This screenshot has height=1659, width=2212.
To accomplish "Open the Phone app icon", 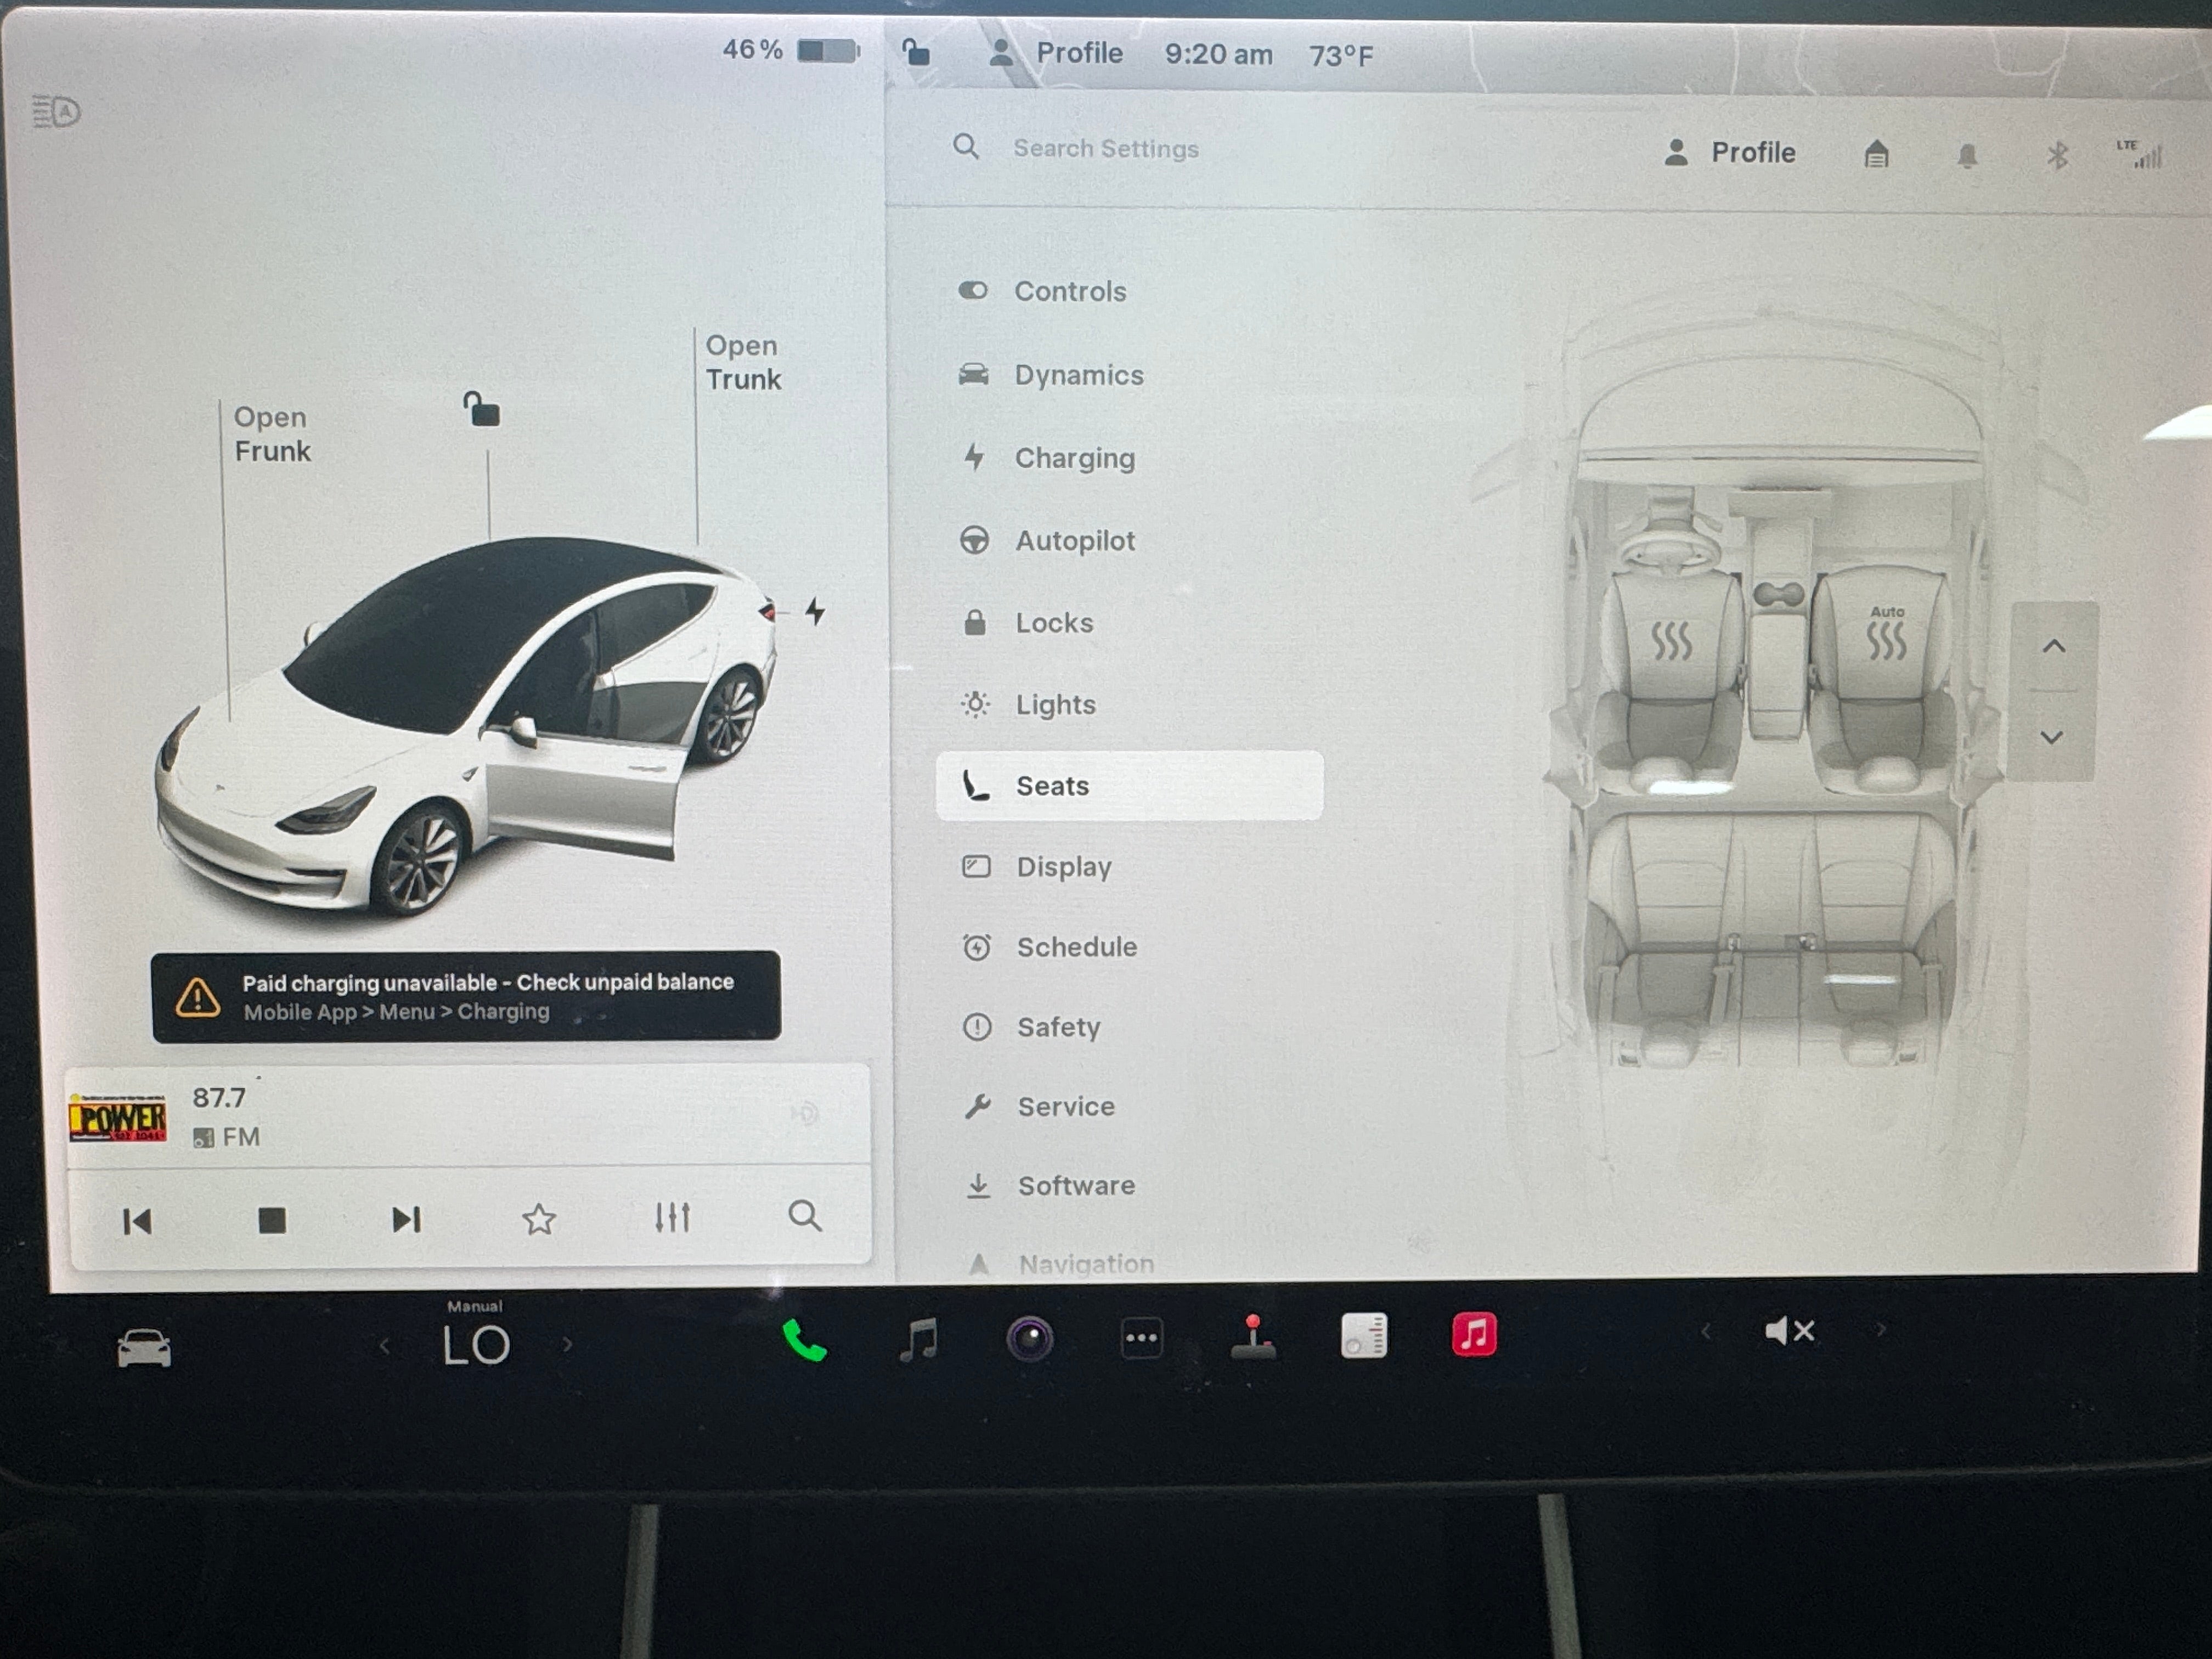I will [804, 1340].
